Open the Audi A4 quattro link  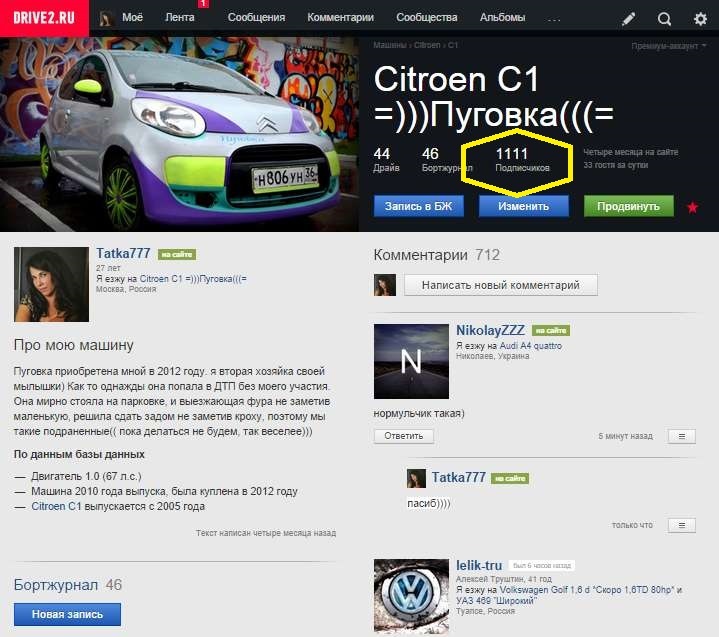pos(531,346)
